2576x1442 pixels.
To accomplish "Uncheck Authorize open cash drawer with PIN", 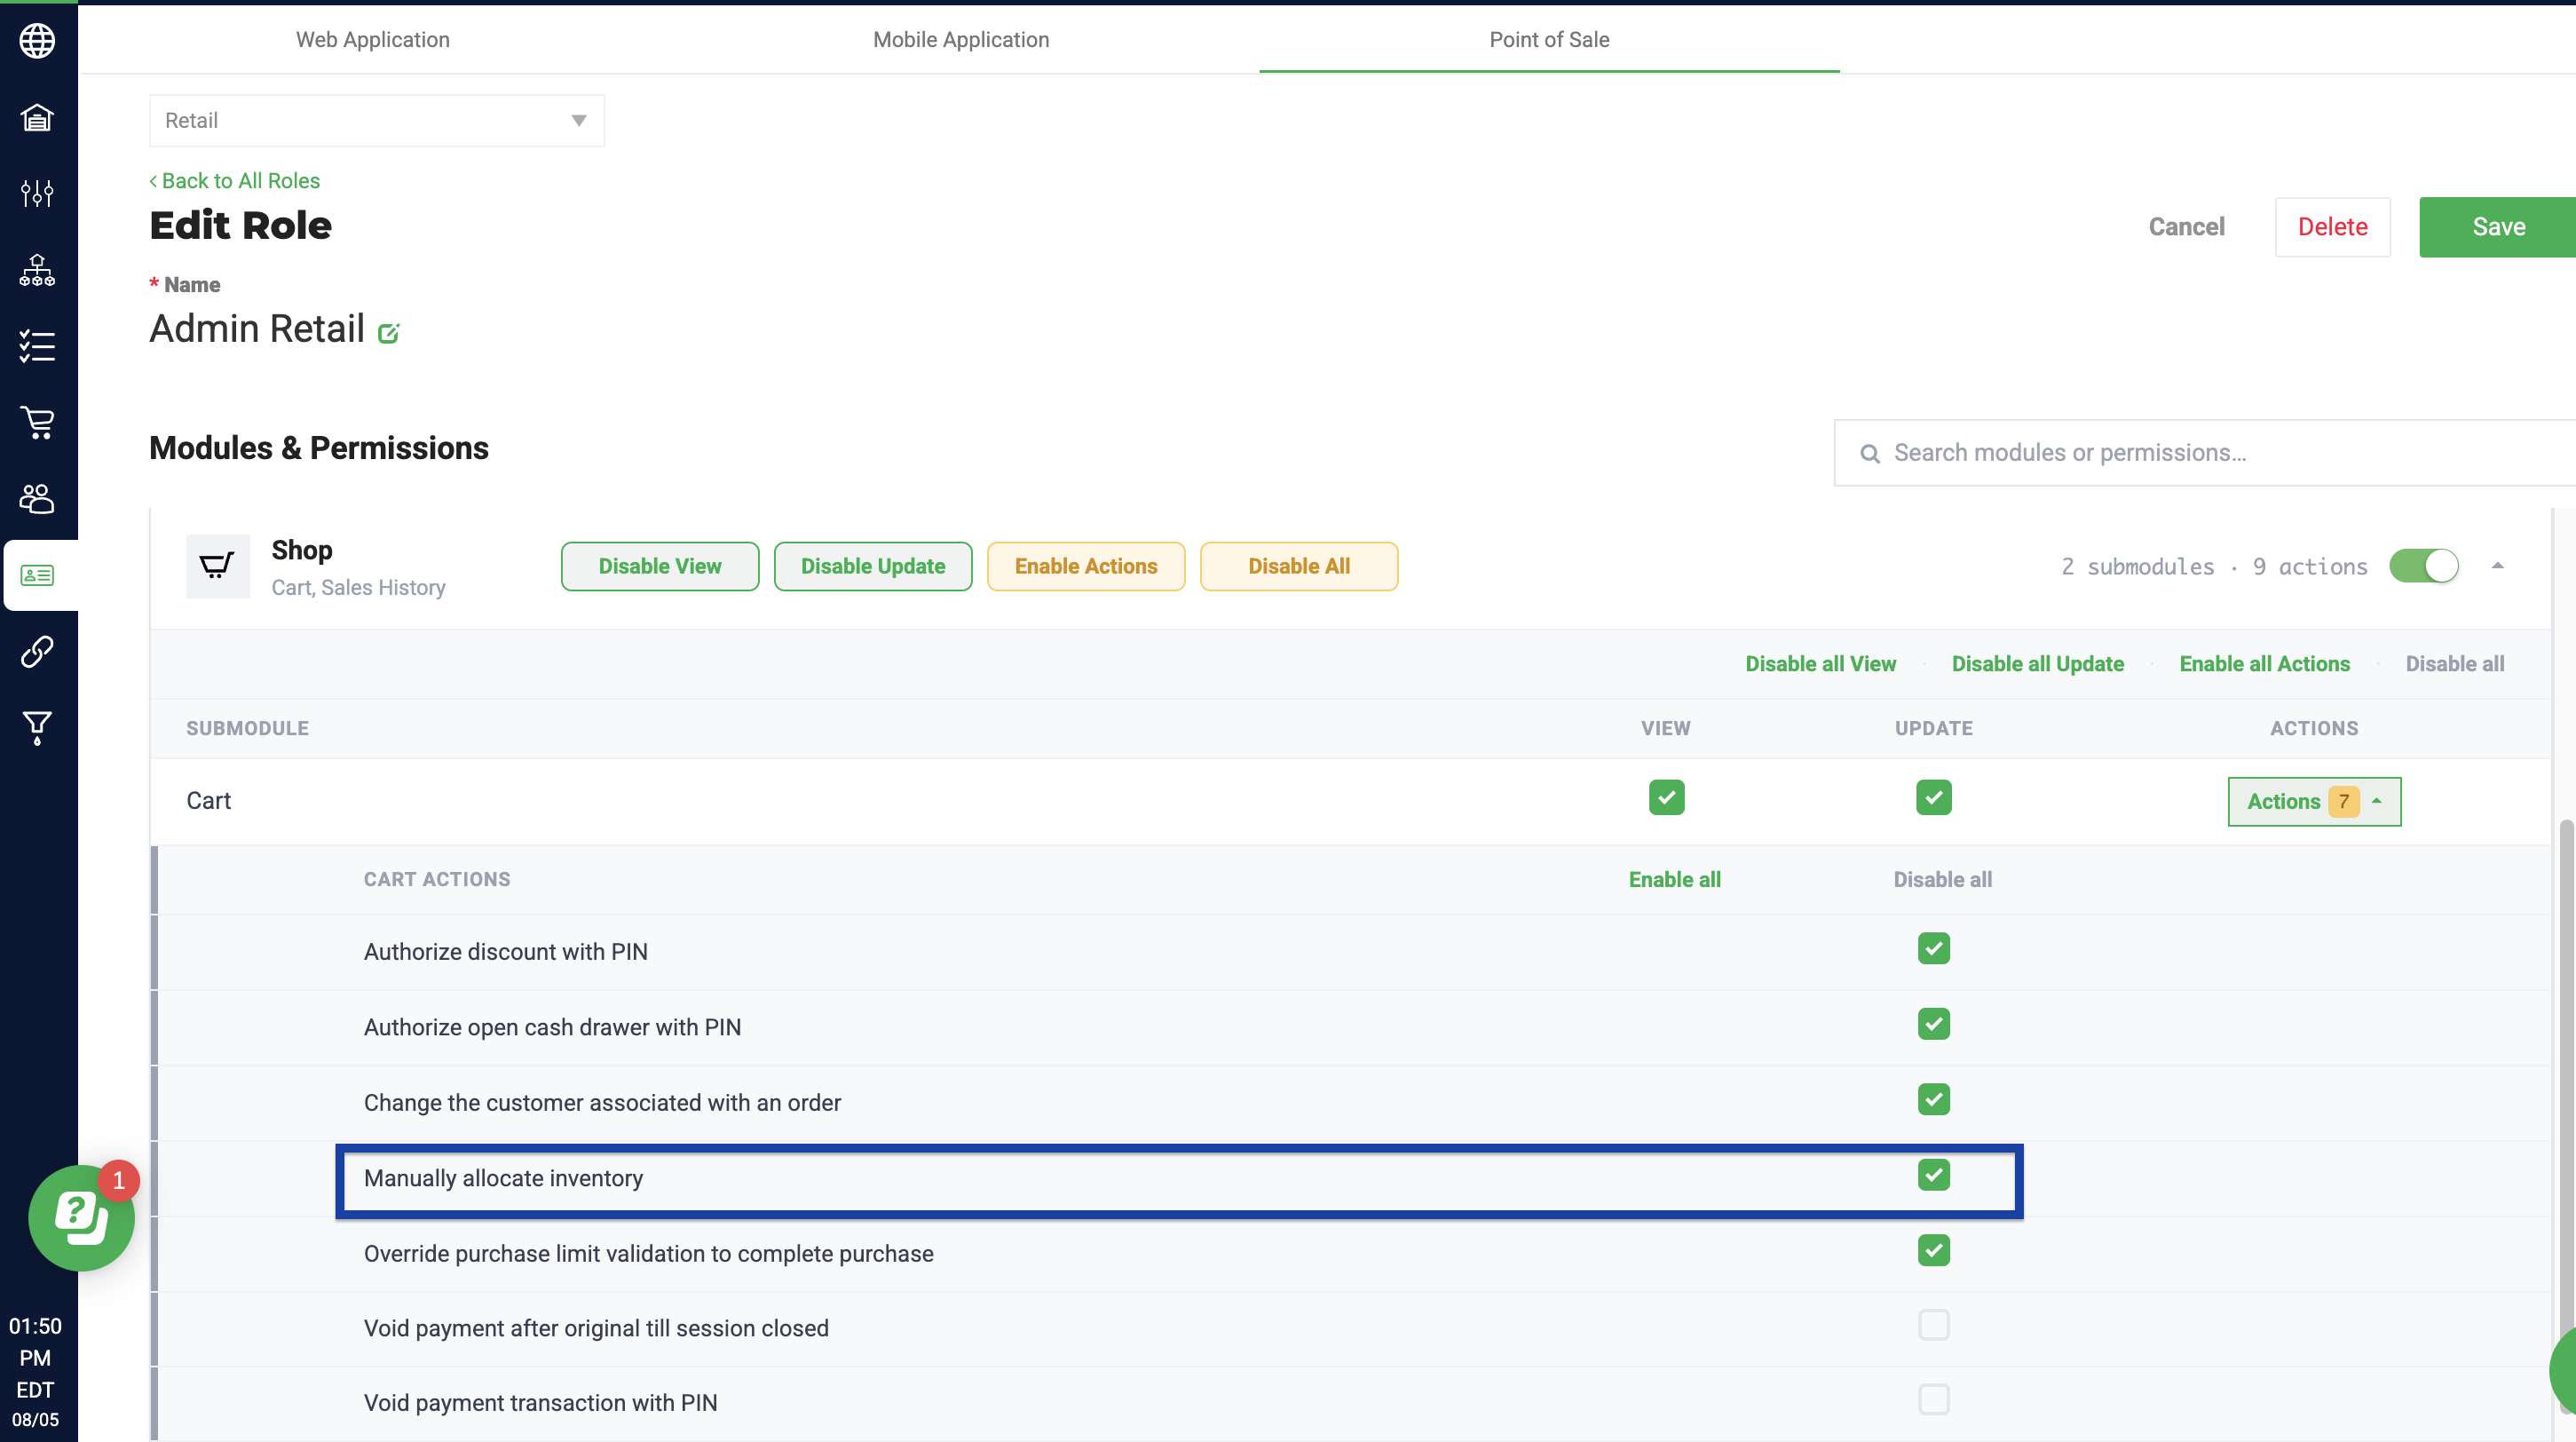I will point(1933,1024).
